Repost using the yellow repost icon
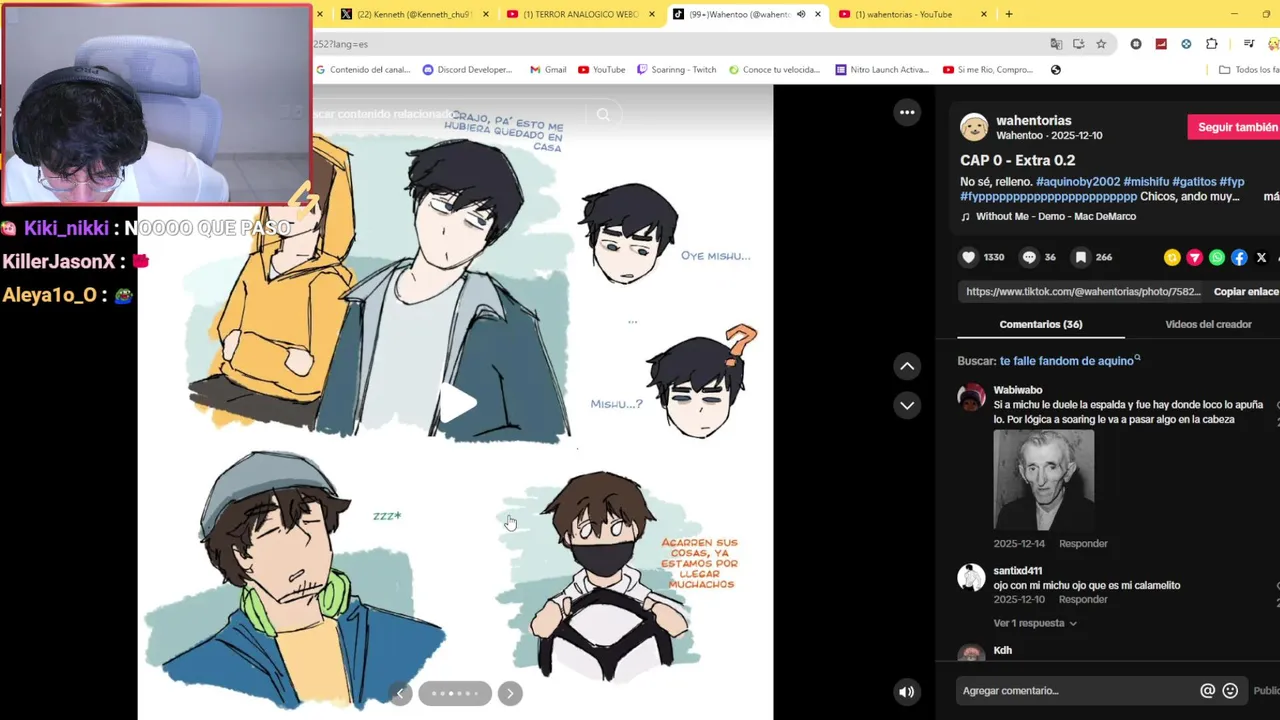The image size is (1280, 720). (x=1172, y=257)
